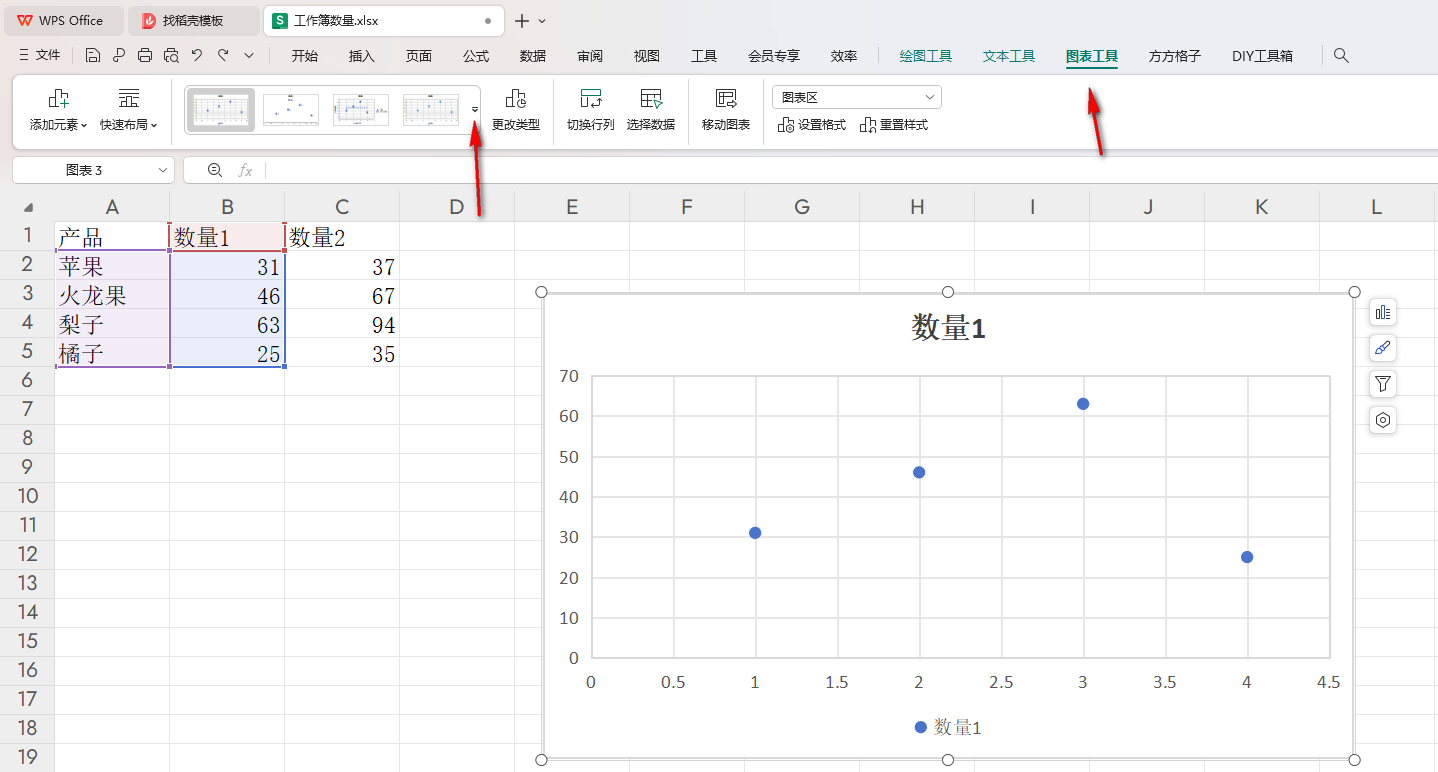Click 重置样式 button
The width and height of the screenshot is (1438, 772).
(893, 125)
